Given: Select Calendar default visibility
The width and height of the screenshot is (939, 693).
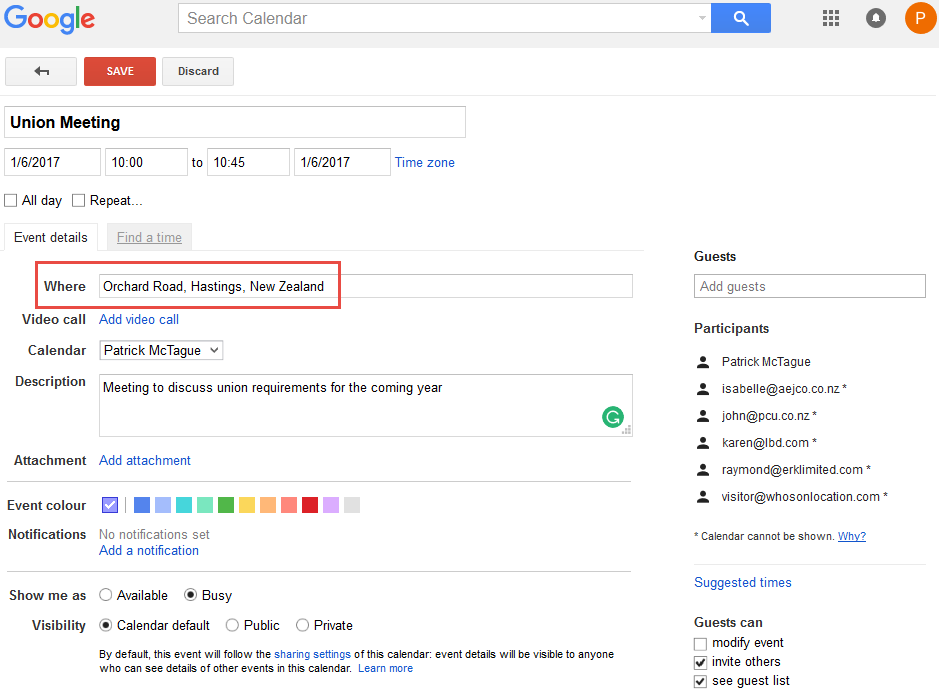Looking at the screenshot, I should click(105, 625).
